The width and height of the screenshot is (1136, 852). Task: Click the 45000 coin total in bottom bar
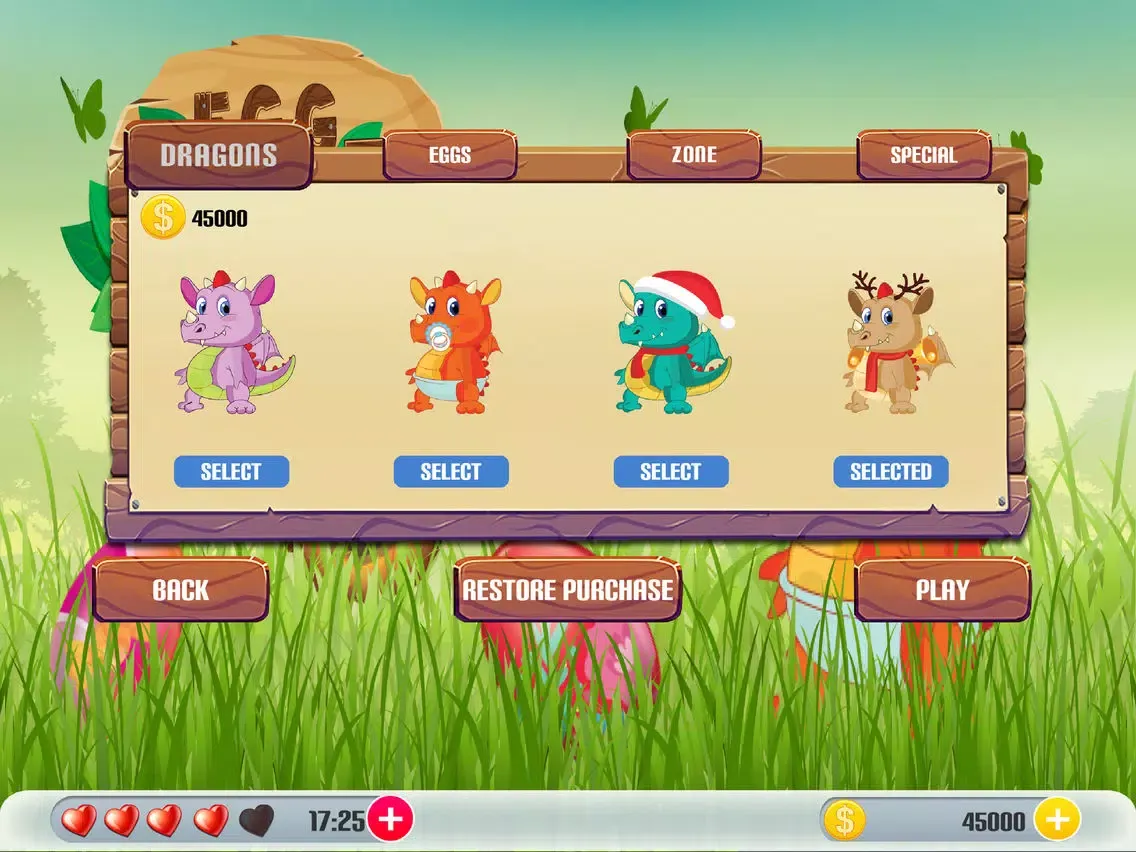click(x=993, y=822)
